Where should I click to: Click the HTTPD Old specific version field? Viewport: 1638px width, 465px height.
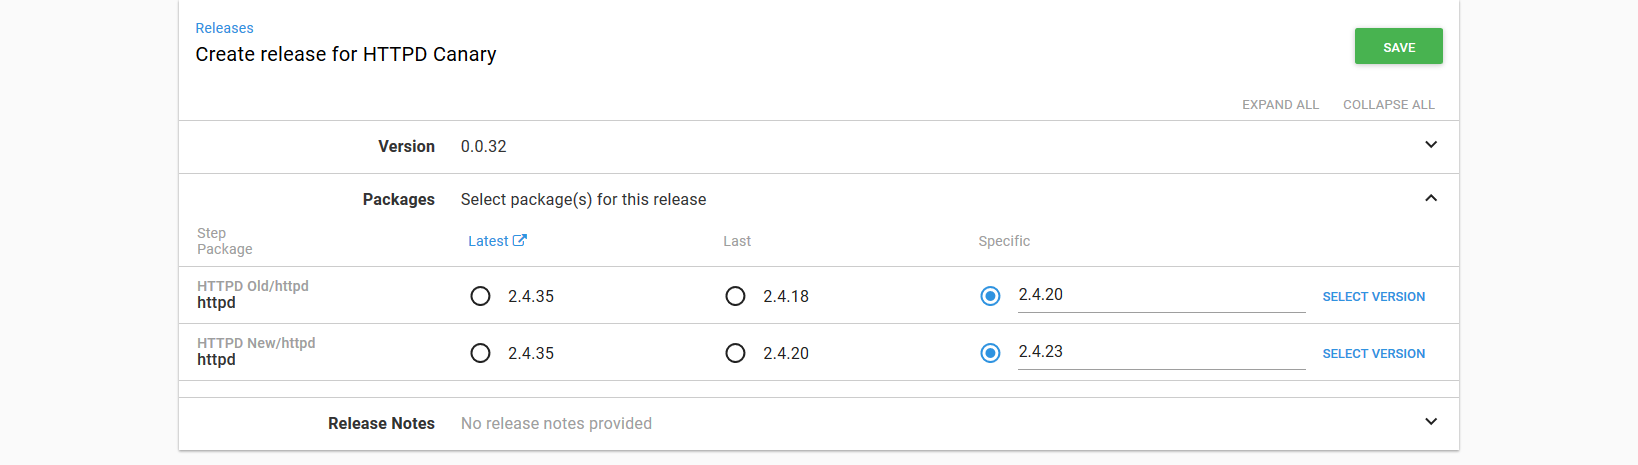click(x=1160, y=295)
